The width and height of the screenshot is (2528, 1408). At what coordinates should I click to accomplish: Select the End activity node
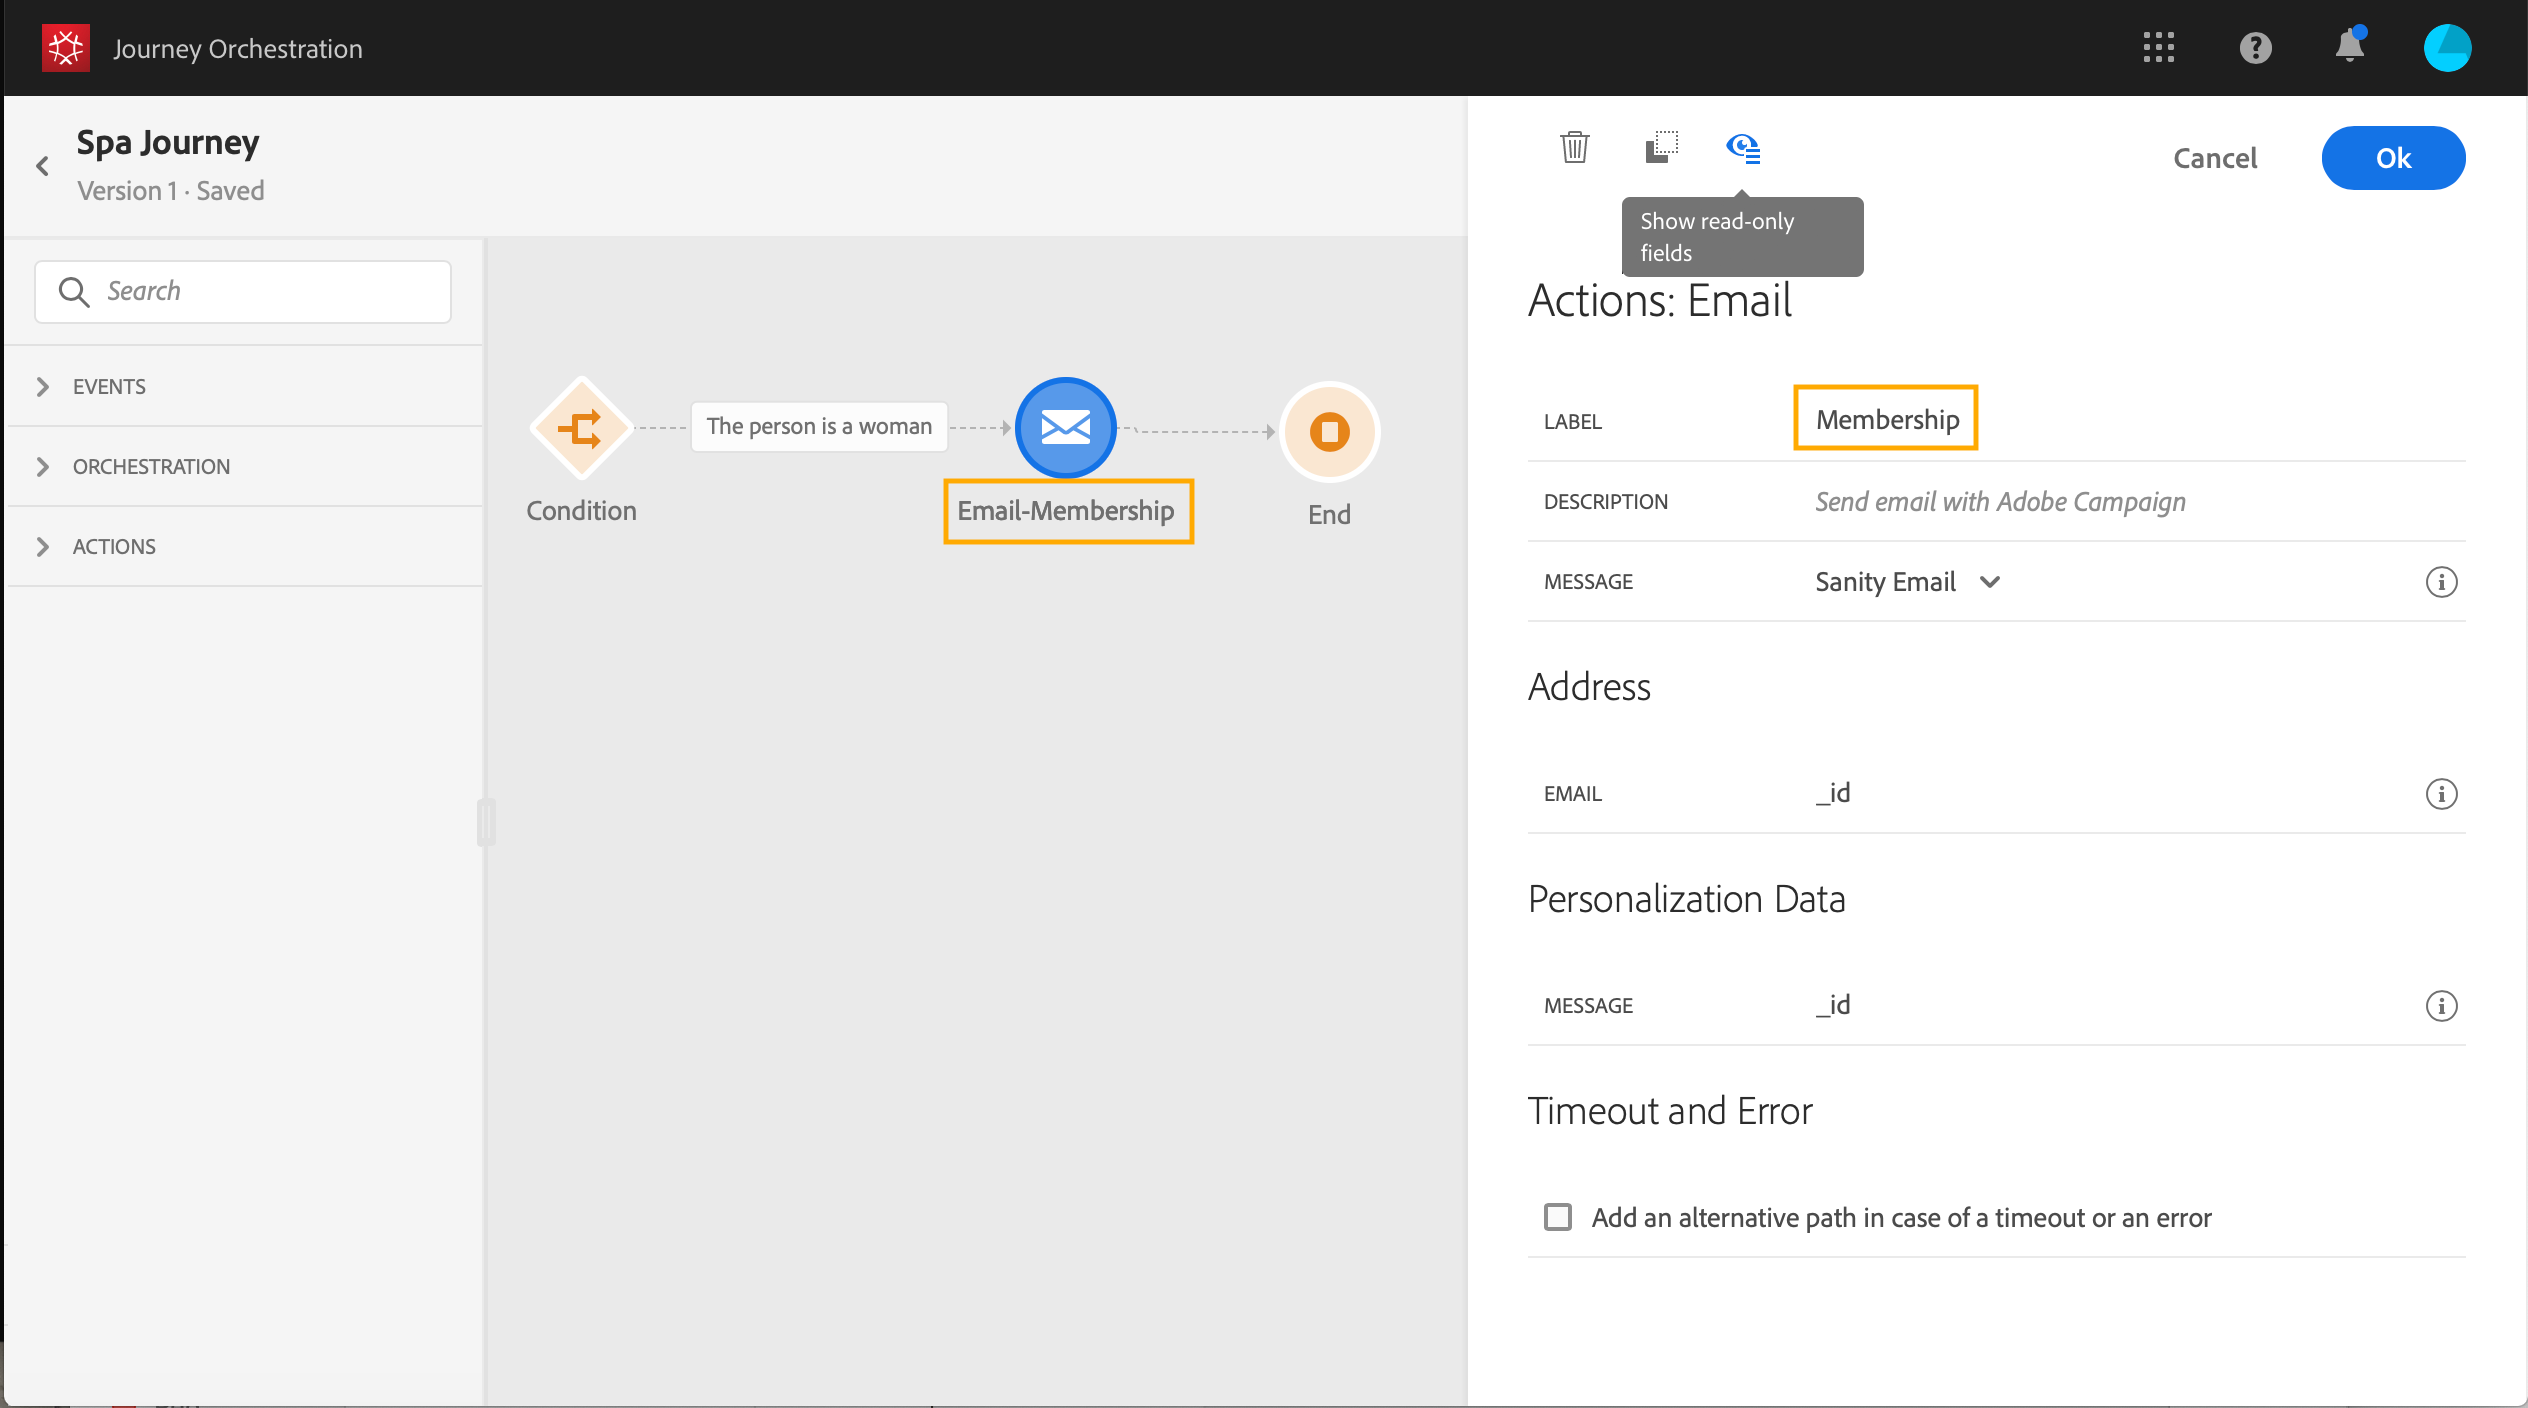click(1329, 432)
